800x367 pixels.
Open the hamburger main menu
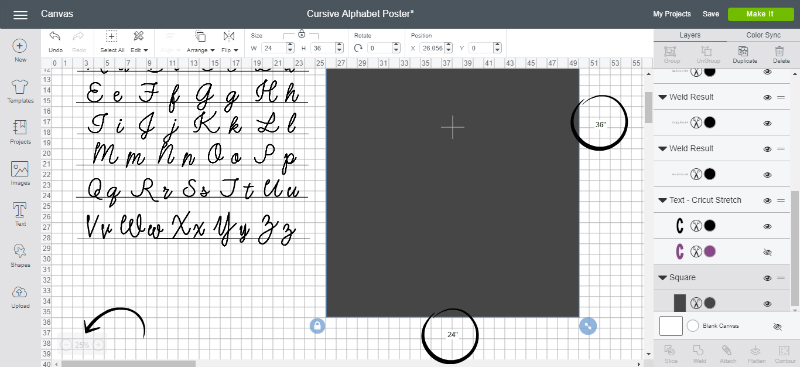pos(20,14)
